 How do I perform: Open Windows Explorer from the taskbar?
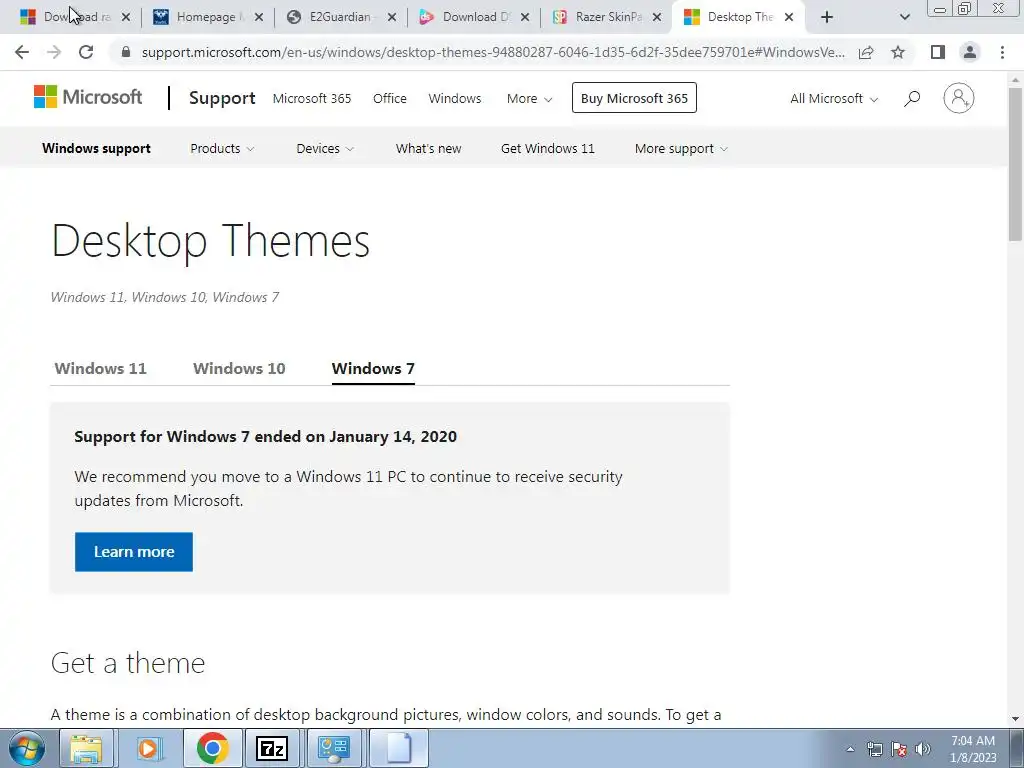[86, 748]
